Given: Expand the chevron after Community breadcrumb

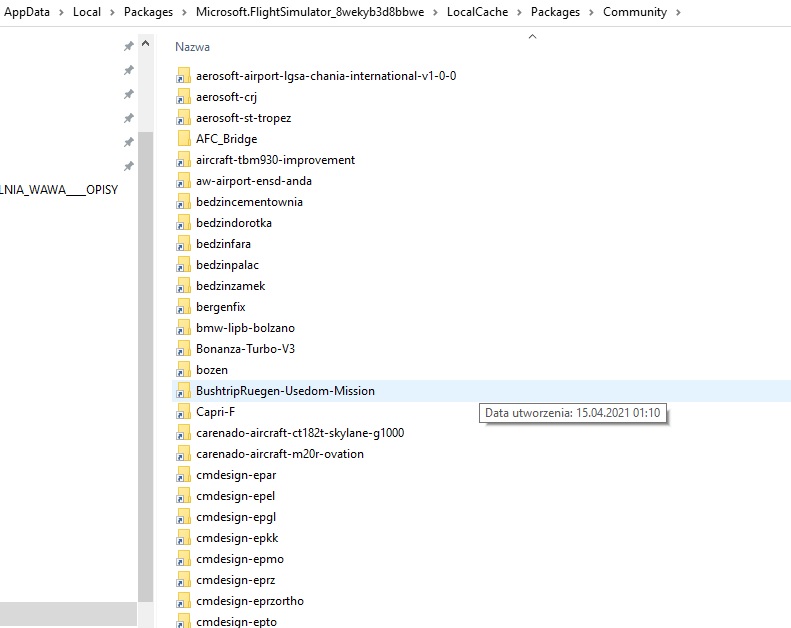Looking at the screenshot, I should (679, 13).
